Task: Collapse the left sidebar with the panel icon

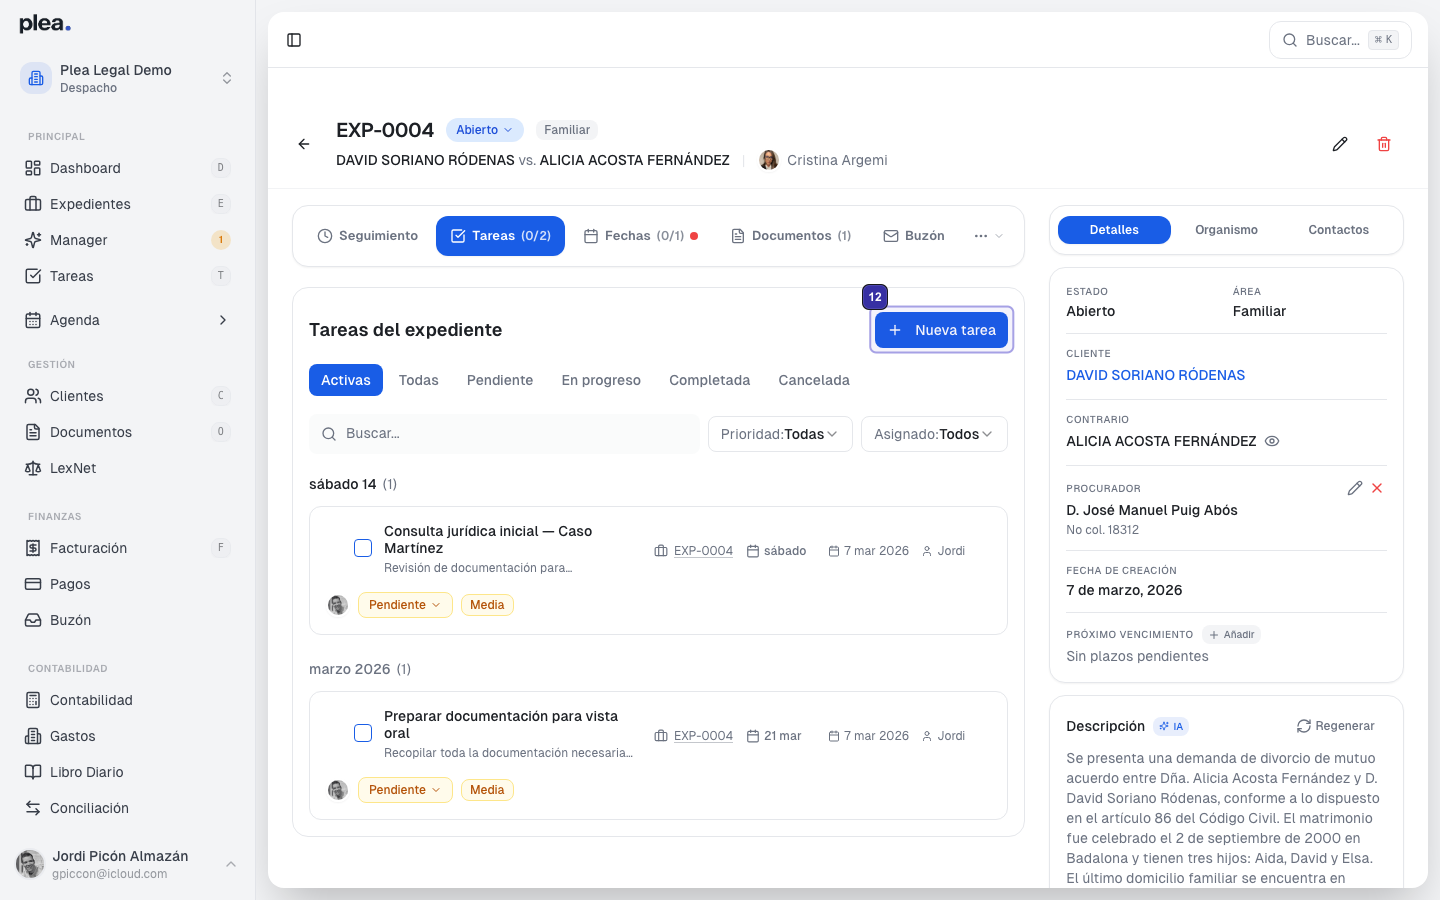Action: pos(294,39)
